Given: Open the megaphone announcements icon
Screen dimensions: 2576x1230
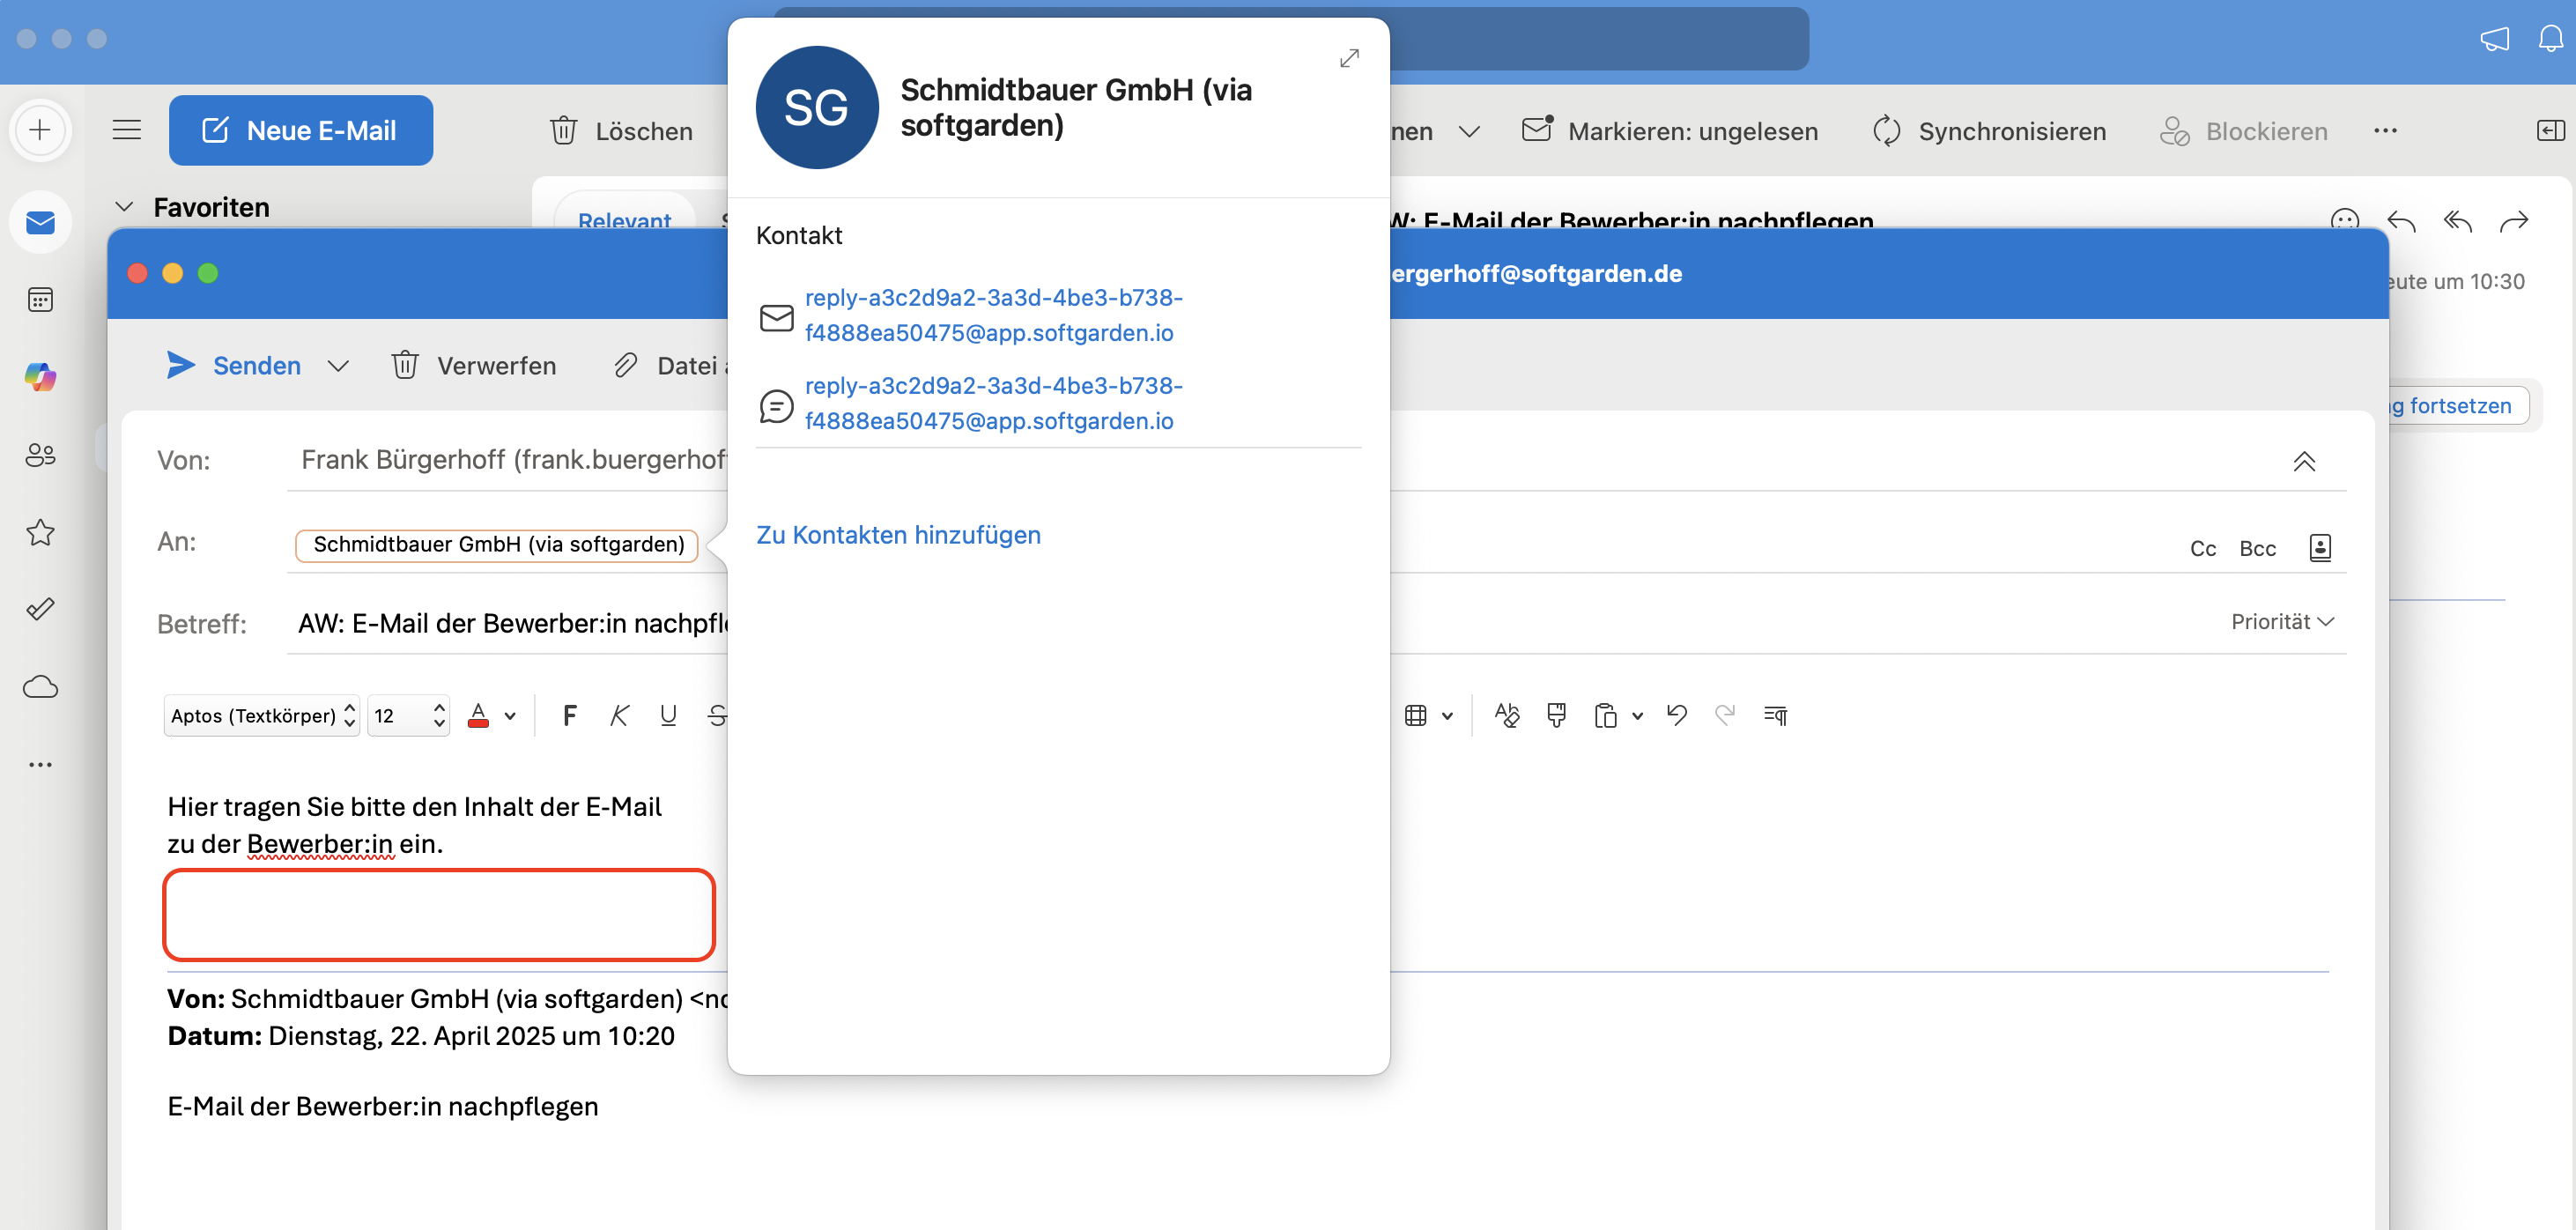Looking at the screenshot, I should [x=2494, y=39].
